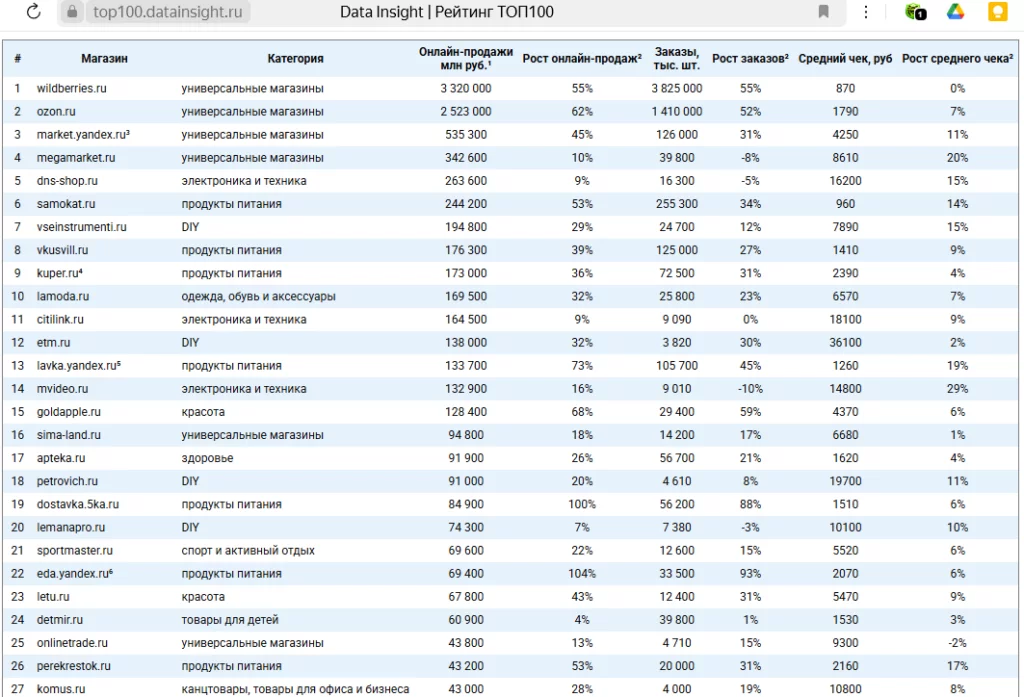The width and height of the screenshot is (1024, 697).
Task: Click the vkusvill.ru store name
Action: click(x=62, y=250)
